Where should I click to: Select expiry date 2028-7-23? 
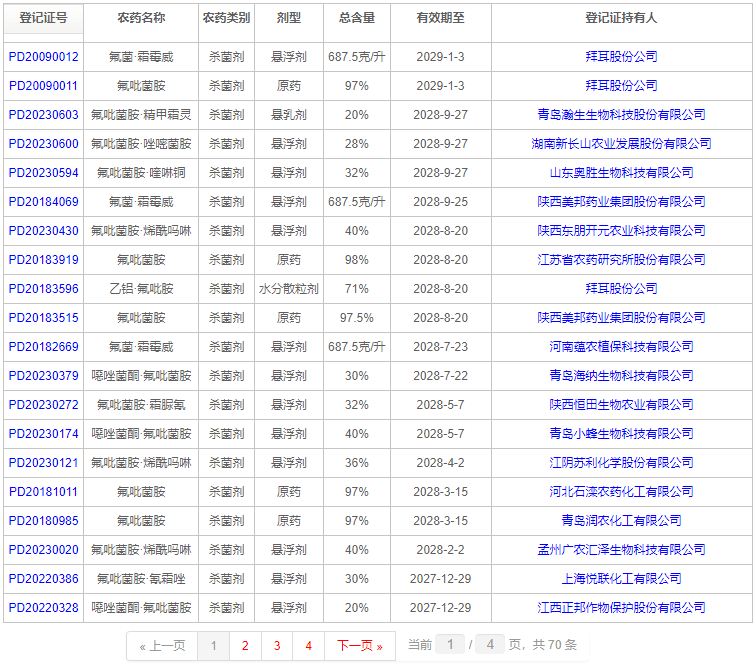[441, 347]
